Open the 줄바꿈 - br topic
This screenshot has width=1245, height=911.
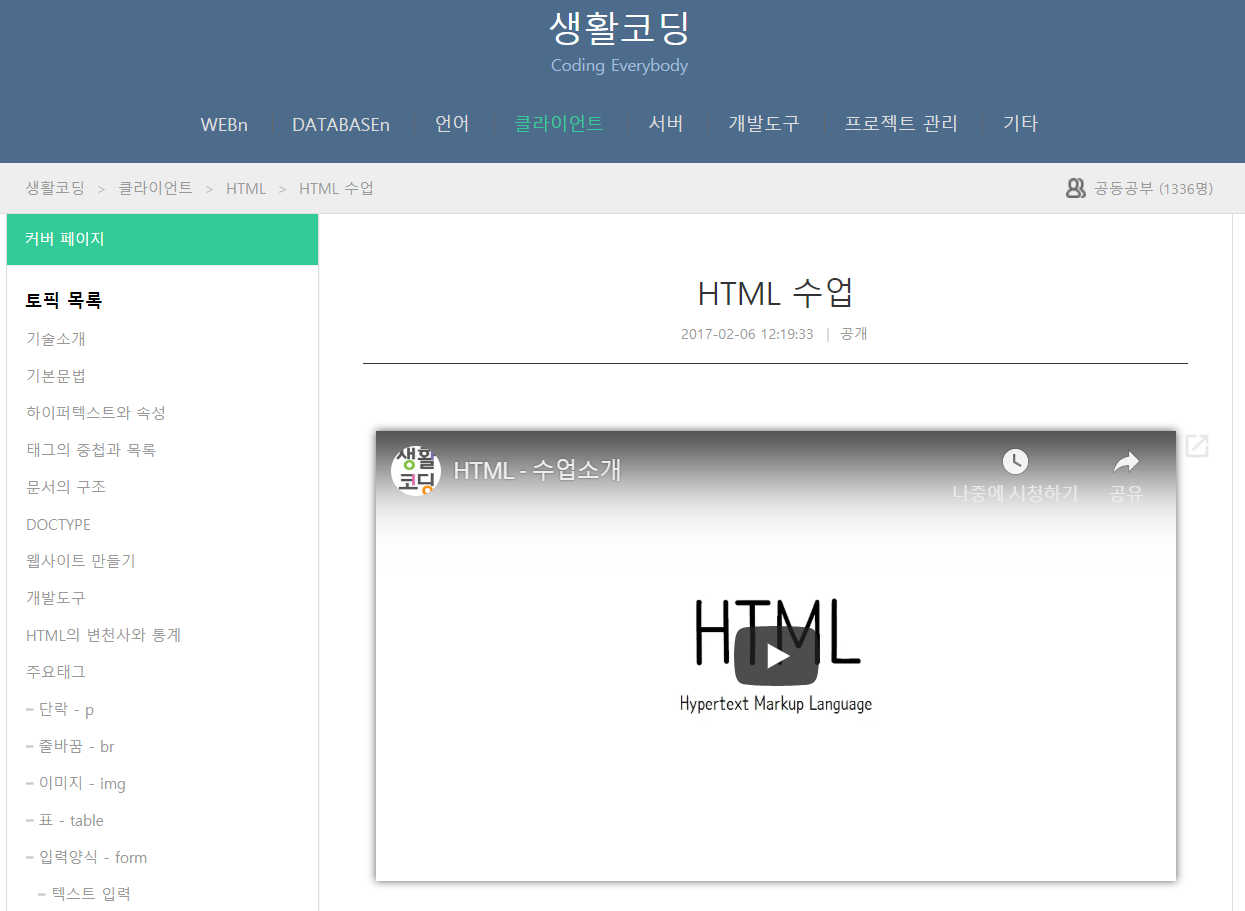[x=77, y=746]
